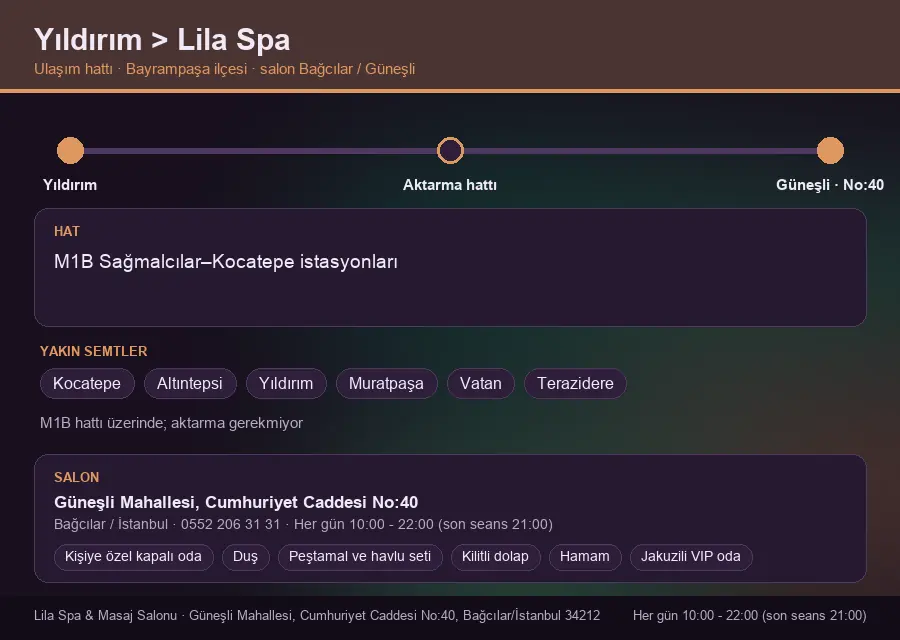Click the footer opening hours text

[750, 615]
